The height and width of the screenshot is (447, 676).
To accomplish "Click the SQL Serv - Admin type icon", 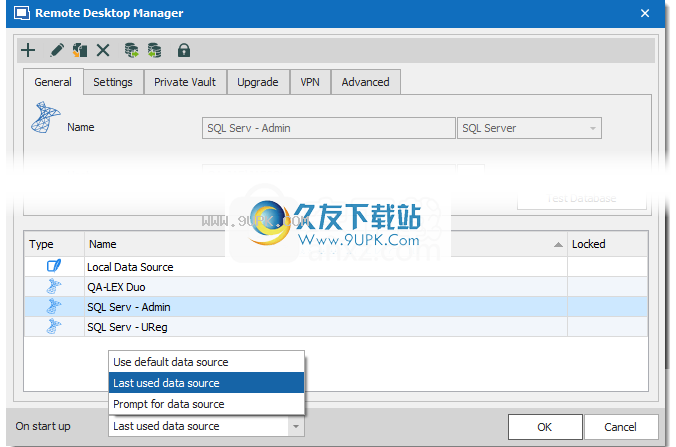I will (x=54, y=306).
